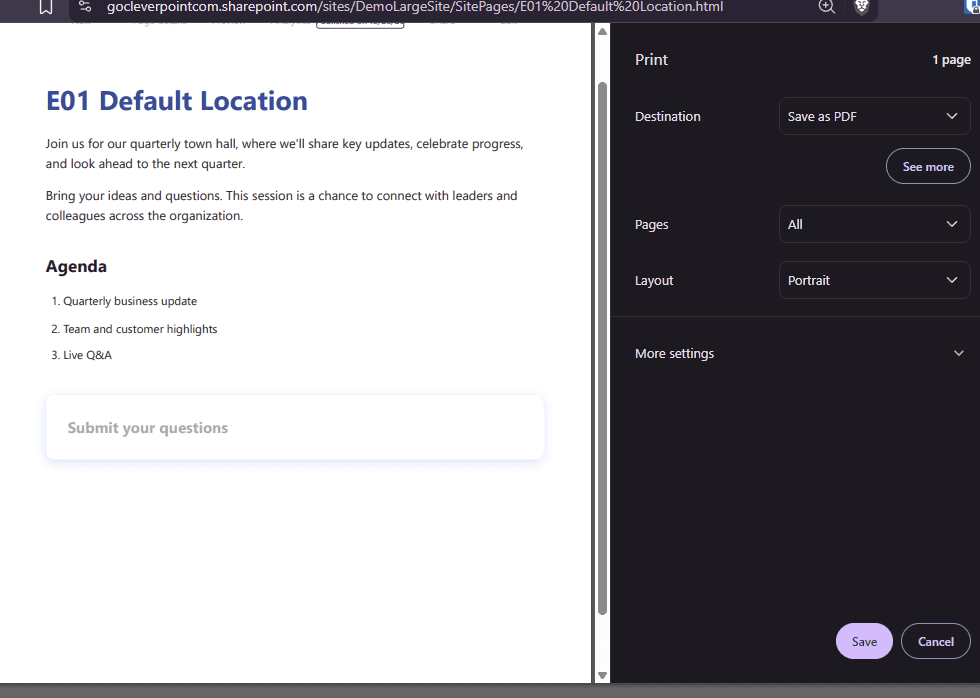Click the Submit your questions card

click(295, 428)
